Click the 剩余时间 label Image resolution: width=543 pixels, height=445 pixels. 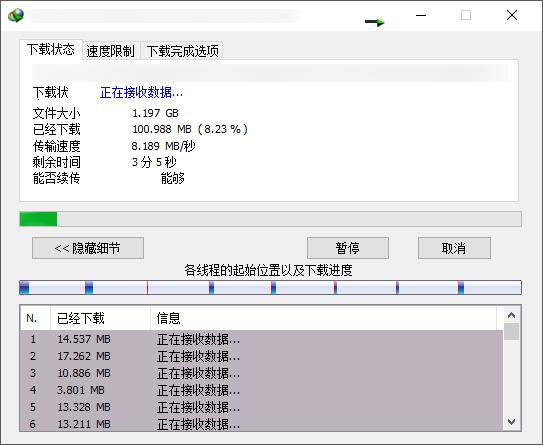coord(56,162)
